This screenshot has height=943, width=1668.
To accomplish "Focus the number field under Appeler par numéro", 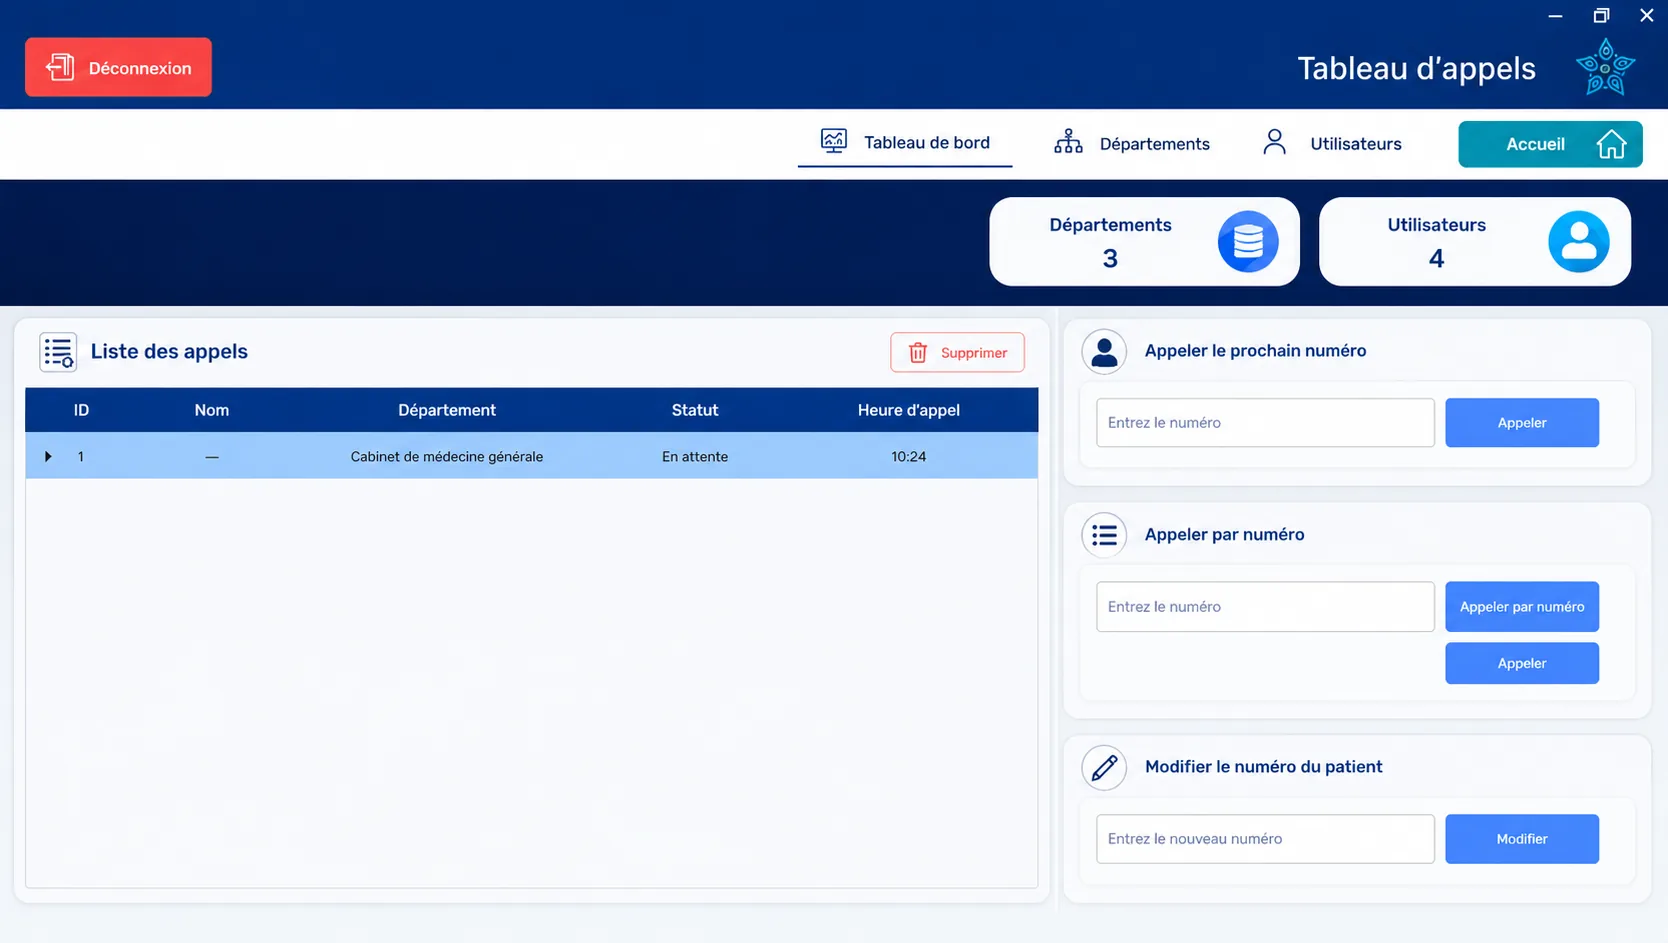I will [x=1265, y=606].
